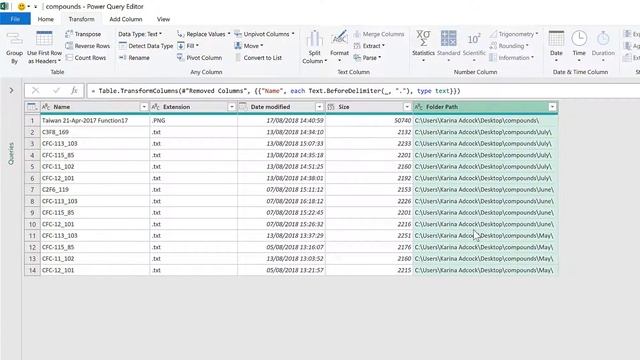Screen dimensions: 640x360
Task: Open the Information dropdown
Action: (511, 58)
